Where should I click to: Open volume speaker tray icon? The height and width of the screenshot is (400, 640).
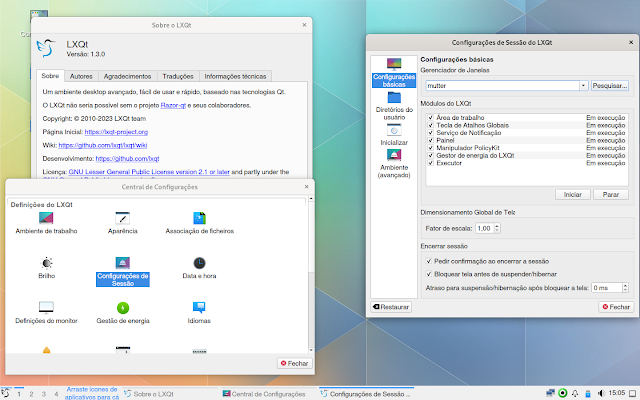[601, 393]
